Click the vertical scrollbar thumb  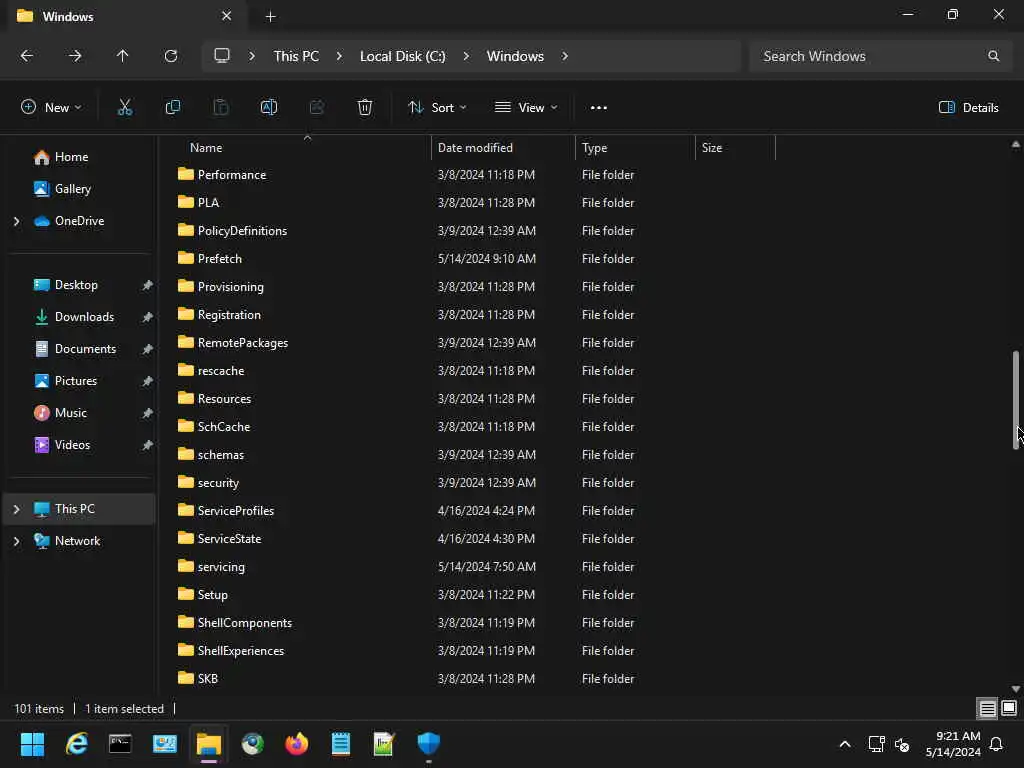point(1016,400)
